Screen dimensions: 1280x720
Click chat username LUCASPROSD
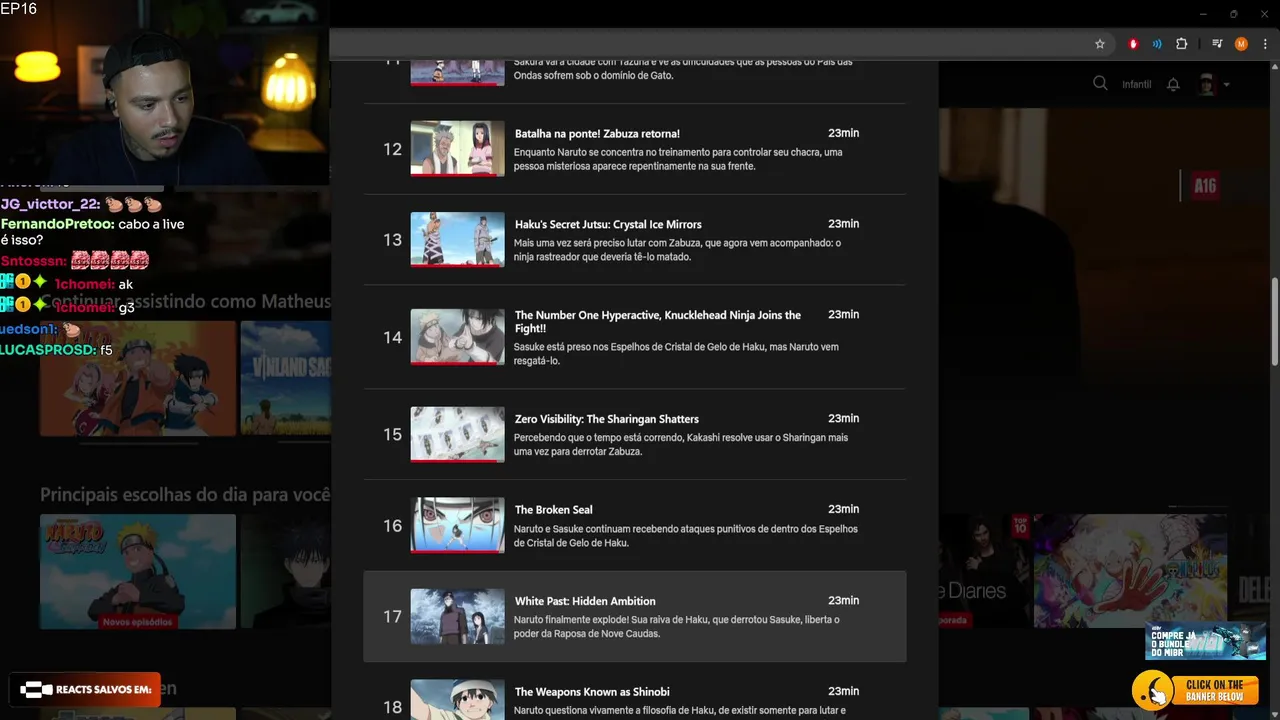[x=48, y=350]
